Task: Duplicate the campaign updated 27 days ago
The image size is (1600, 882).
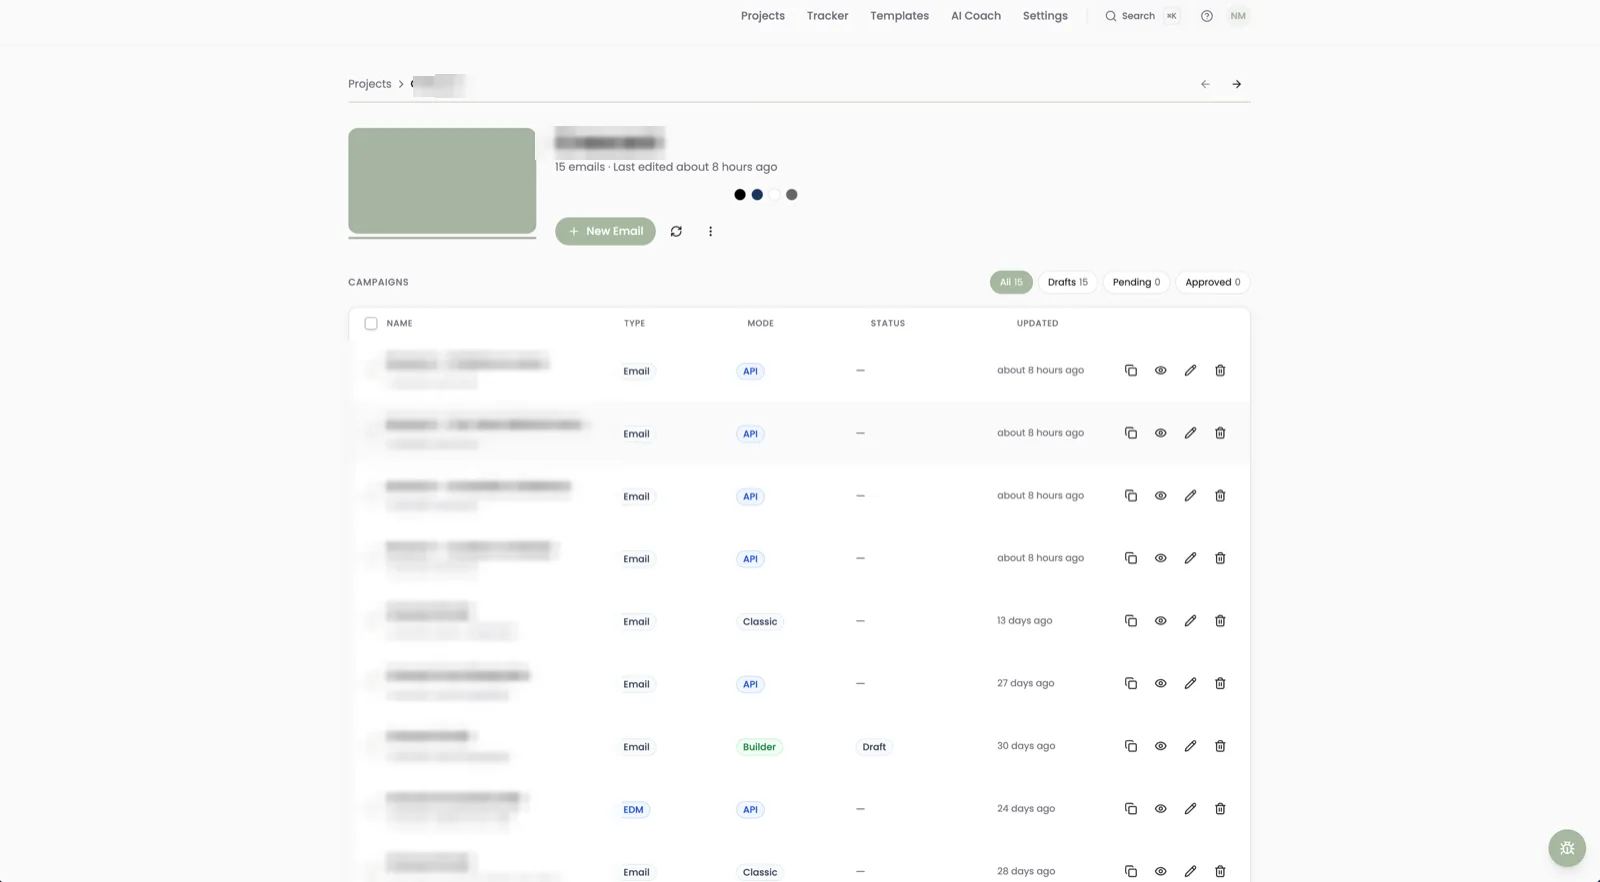Action: click(x=1131, y=684)
